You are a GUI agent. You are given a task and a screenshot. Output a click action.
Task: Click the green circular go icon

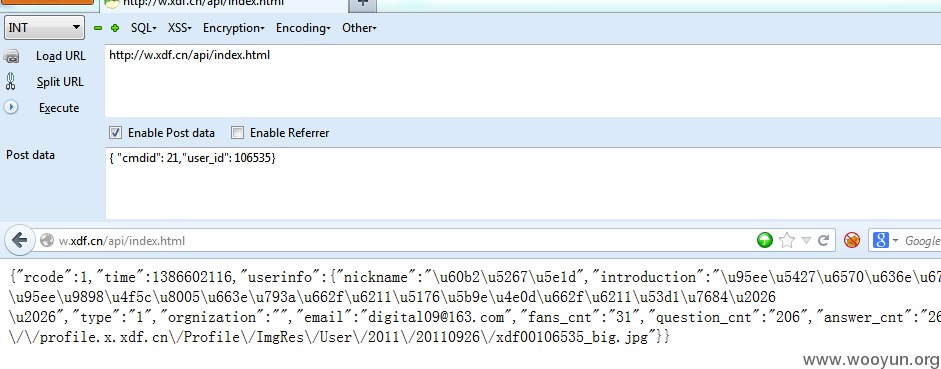pos(765,241)
